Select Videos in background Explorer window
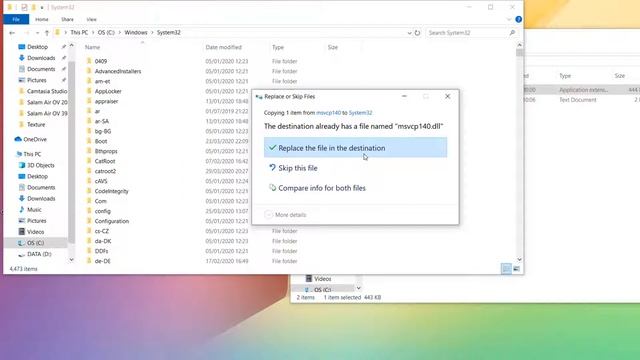 tap(322, 279)
